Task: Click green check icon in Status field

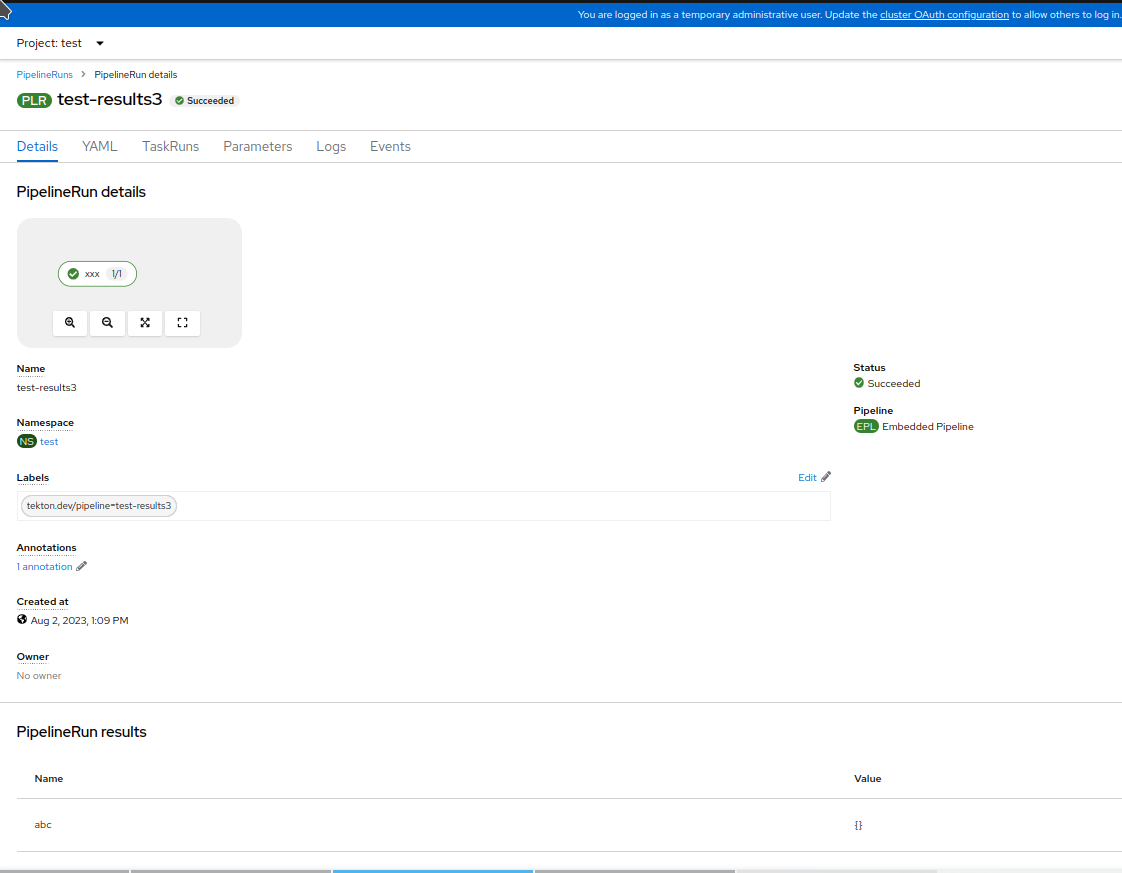Action: 859,383
